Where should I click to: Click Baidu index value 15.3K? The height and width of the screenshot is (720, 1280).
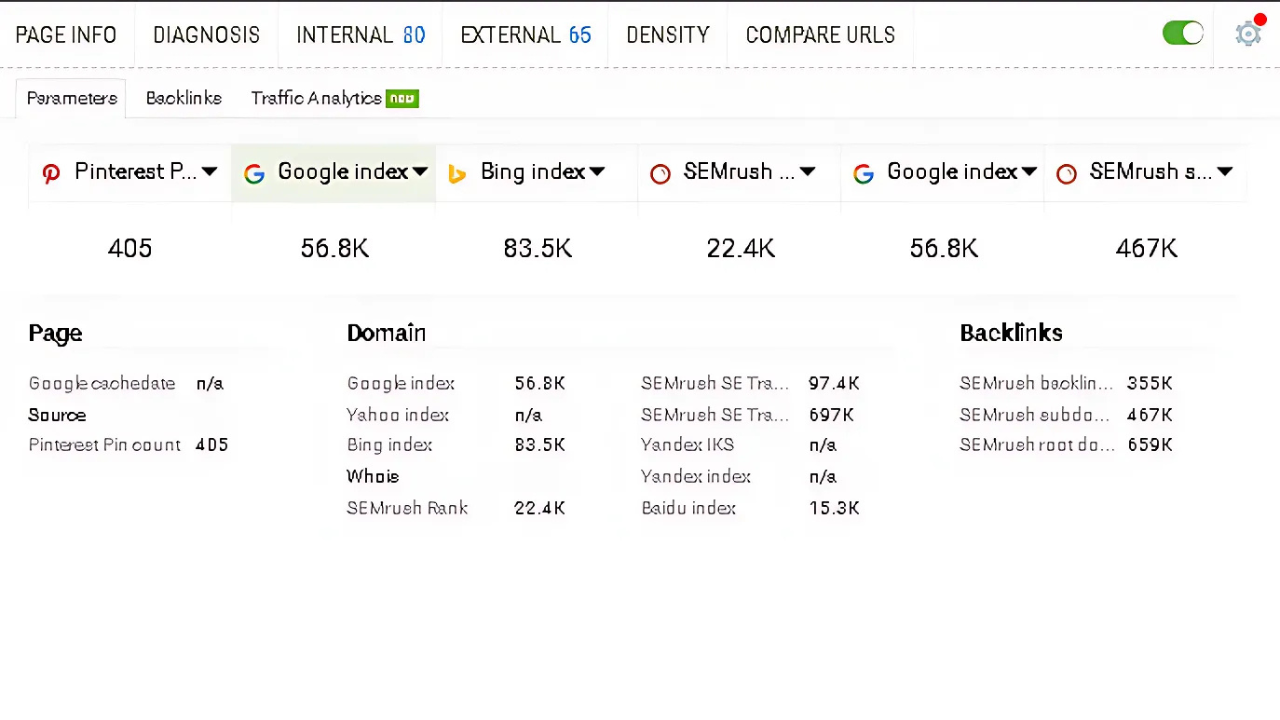(834, 508)
